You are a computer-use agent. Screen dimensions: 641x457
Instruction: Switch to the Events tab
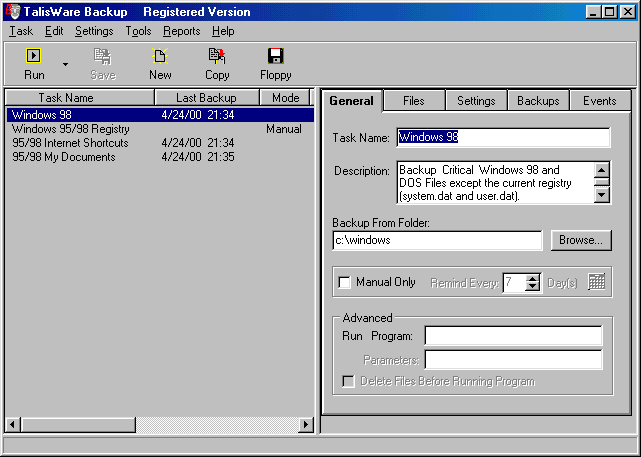click(x=600, y=101)
